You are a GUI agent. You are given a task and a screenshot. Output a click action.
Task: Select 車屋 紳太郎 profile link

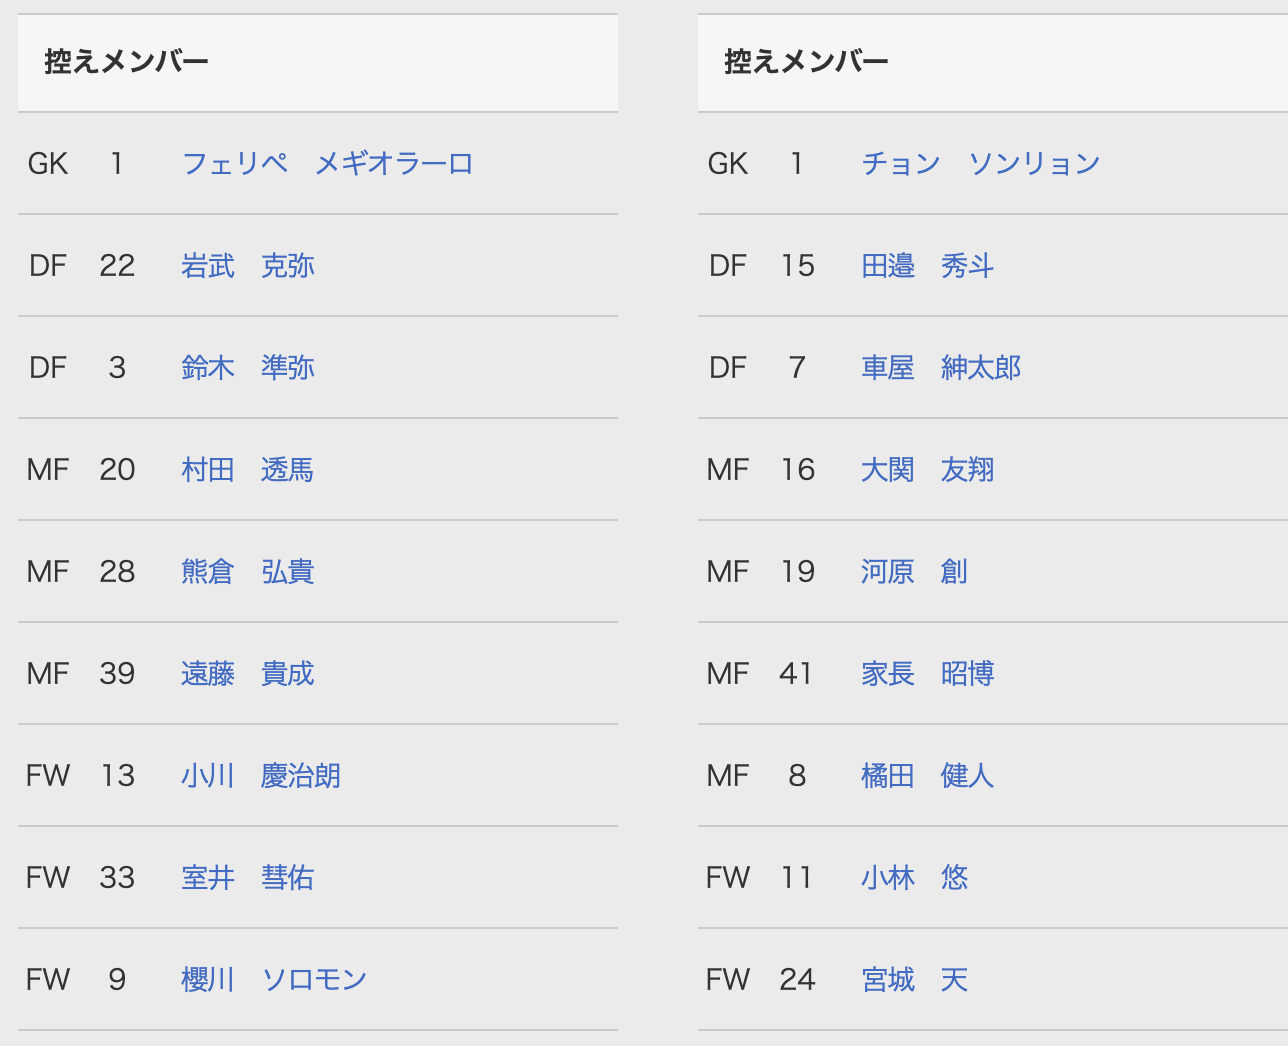coord(940,367)
